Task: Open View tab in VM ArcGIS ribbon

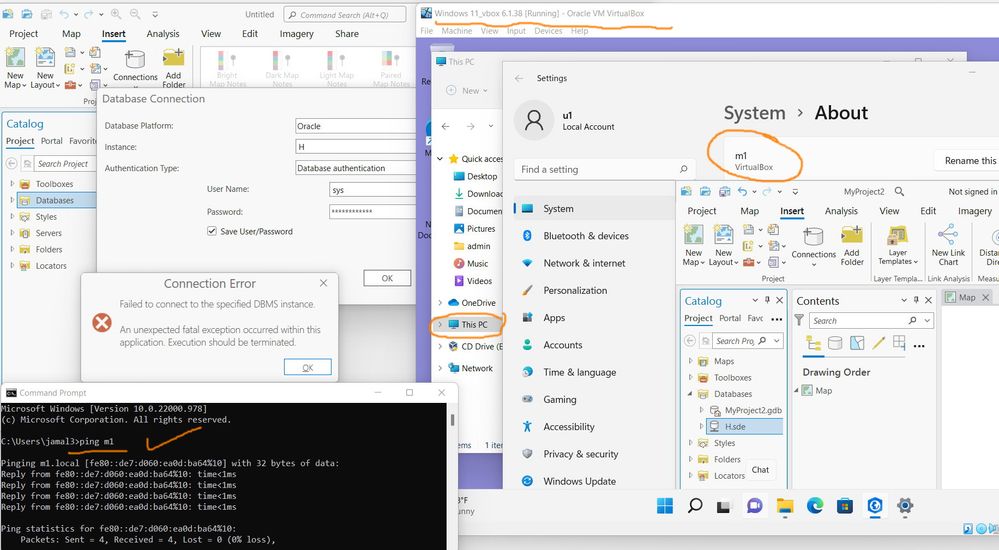Action: (889, 211)
